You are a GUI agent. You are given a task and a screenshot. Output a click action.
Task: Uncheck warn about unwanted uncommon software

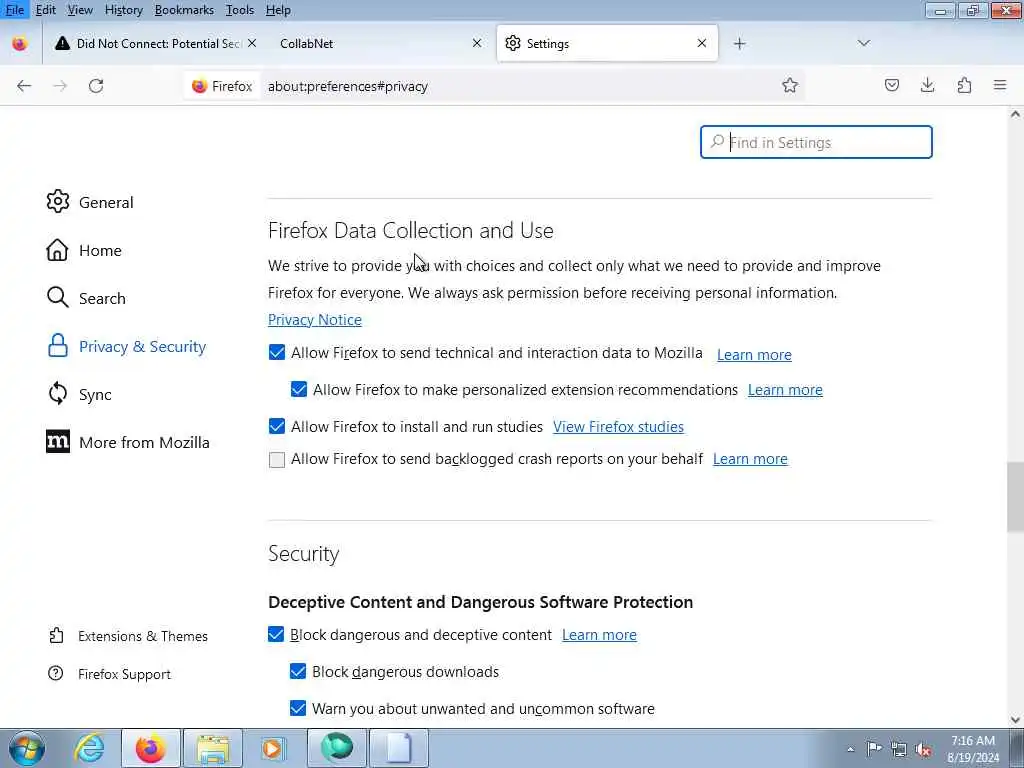[x=298, y=709]
